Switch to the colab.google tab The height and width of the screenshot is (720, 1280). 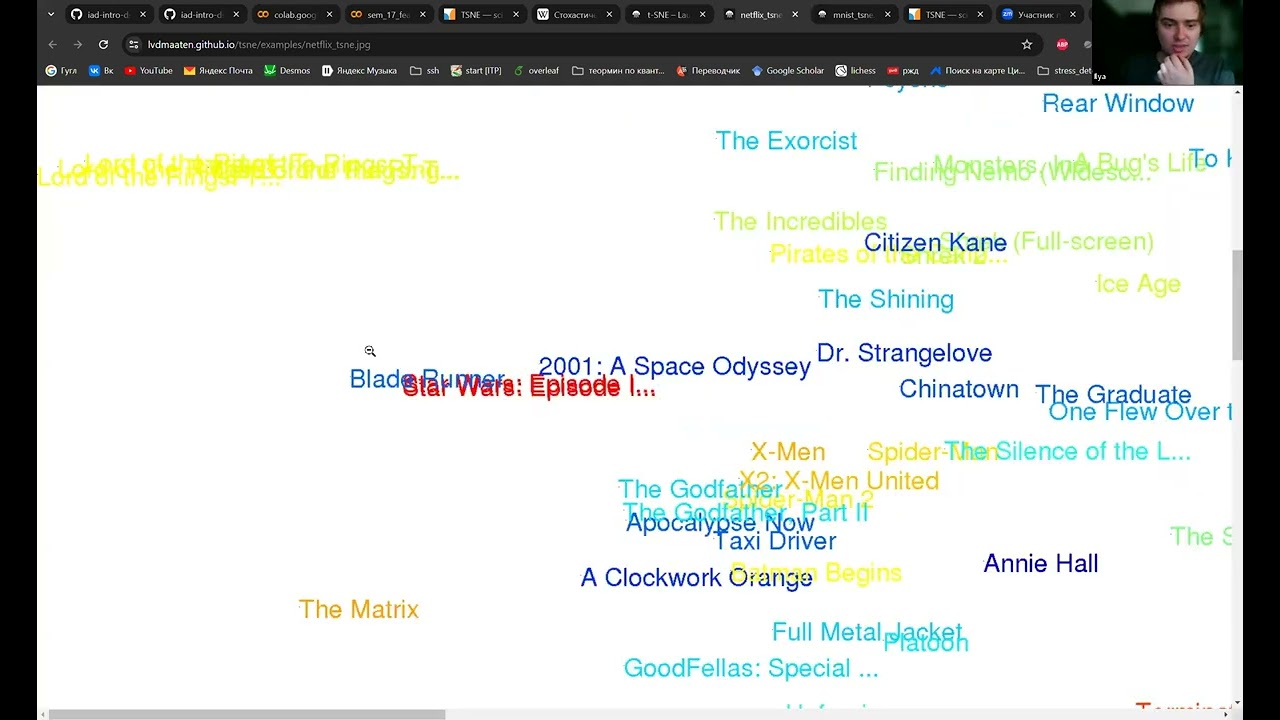pos(294,15)
